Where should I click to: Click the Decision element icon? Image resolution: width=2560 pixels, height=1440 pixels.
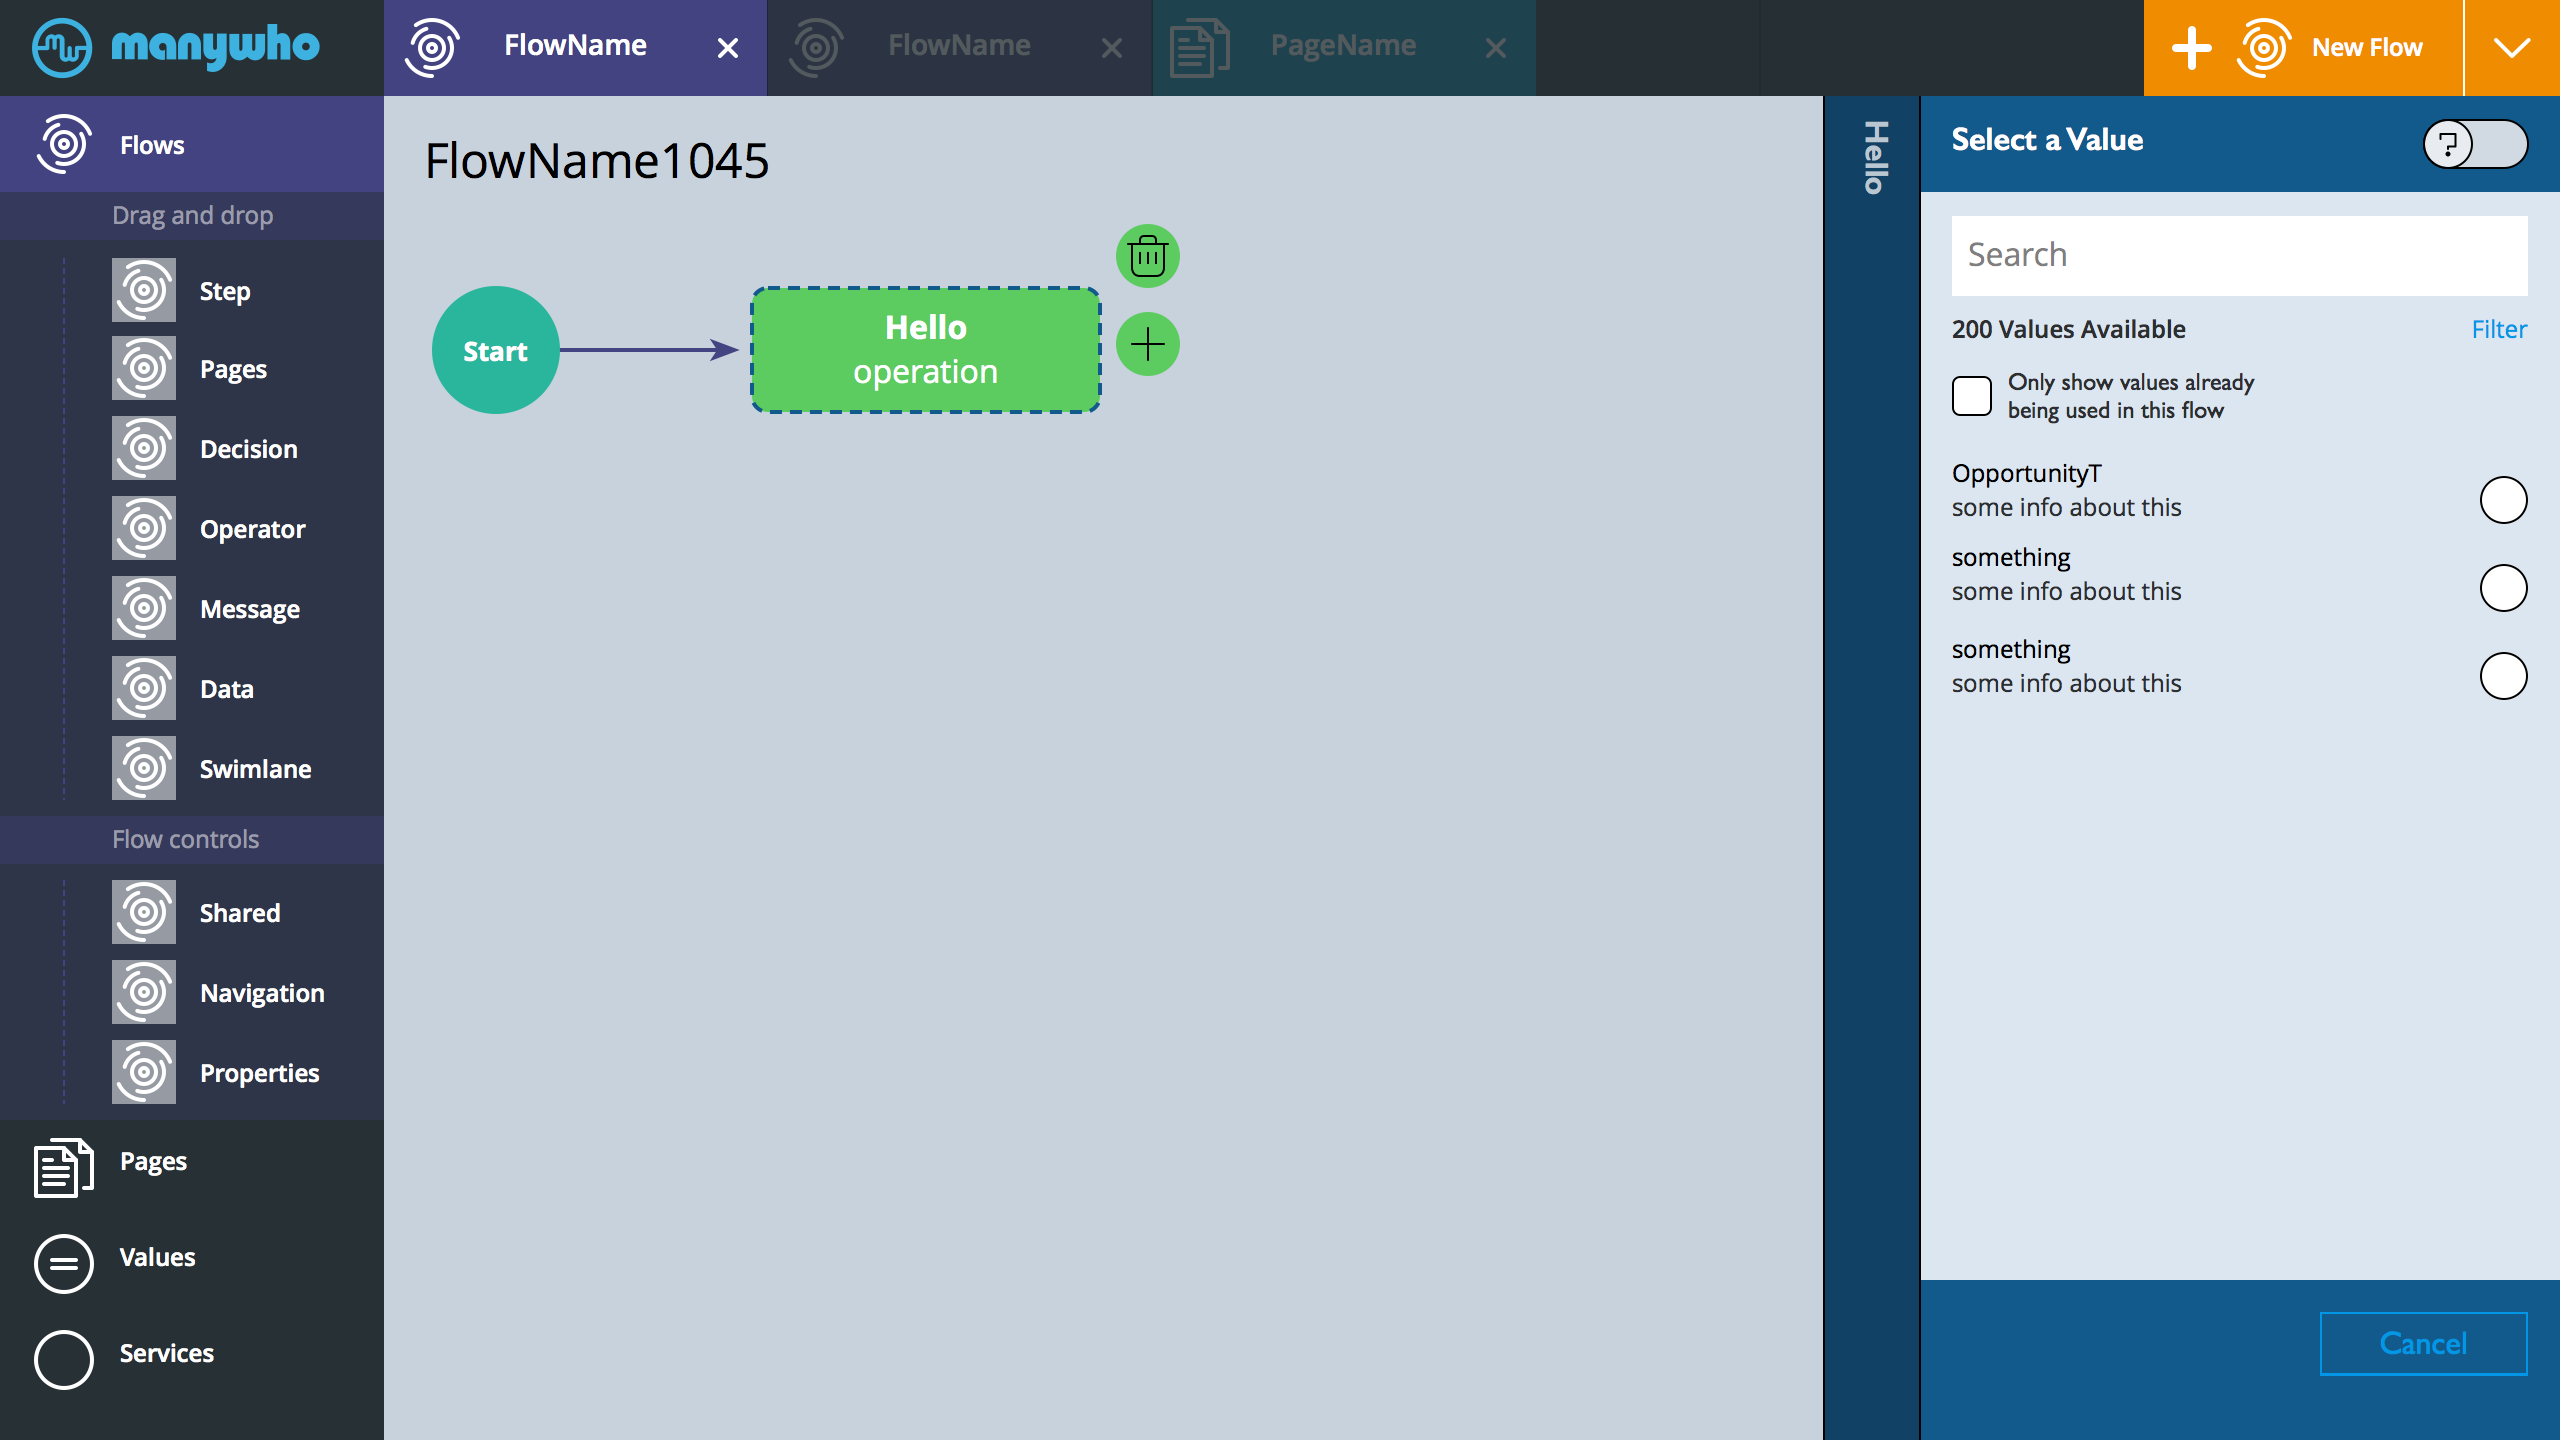[x=144, y=448]
